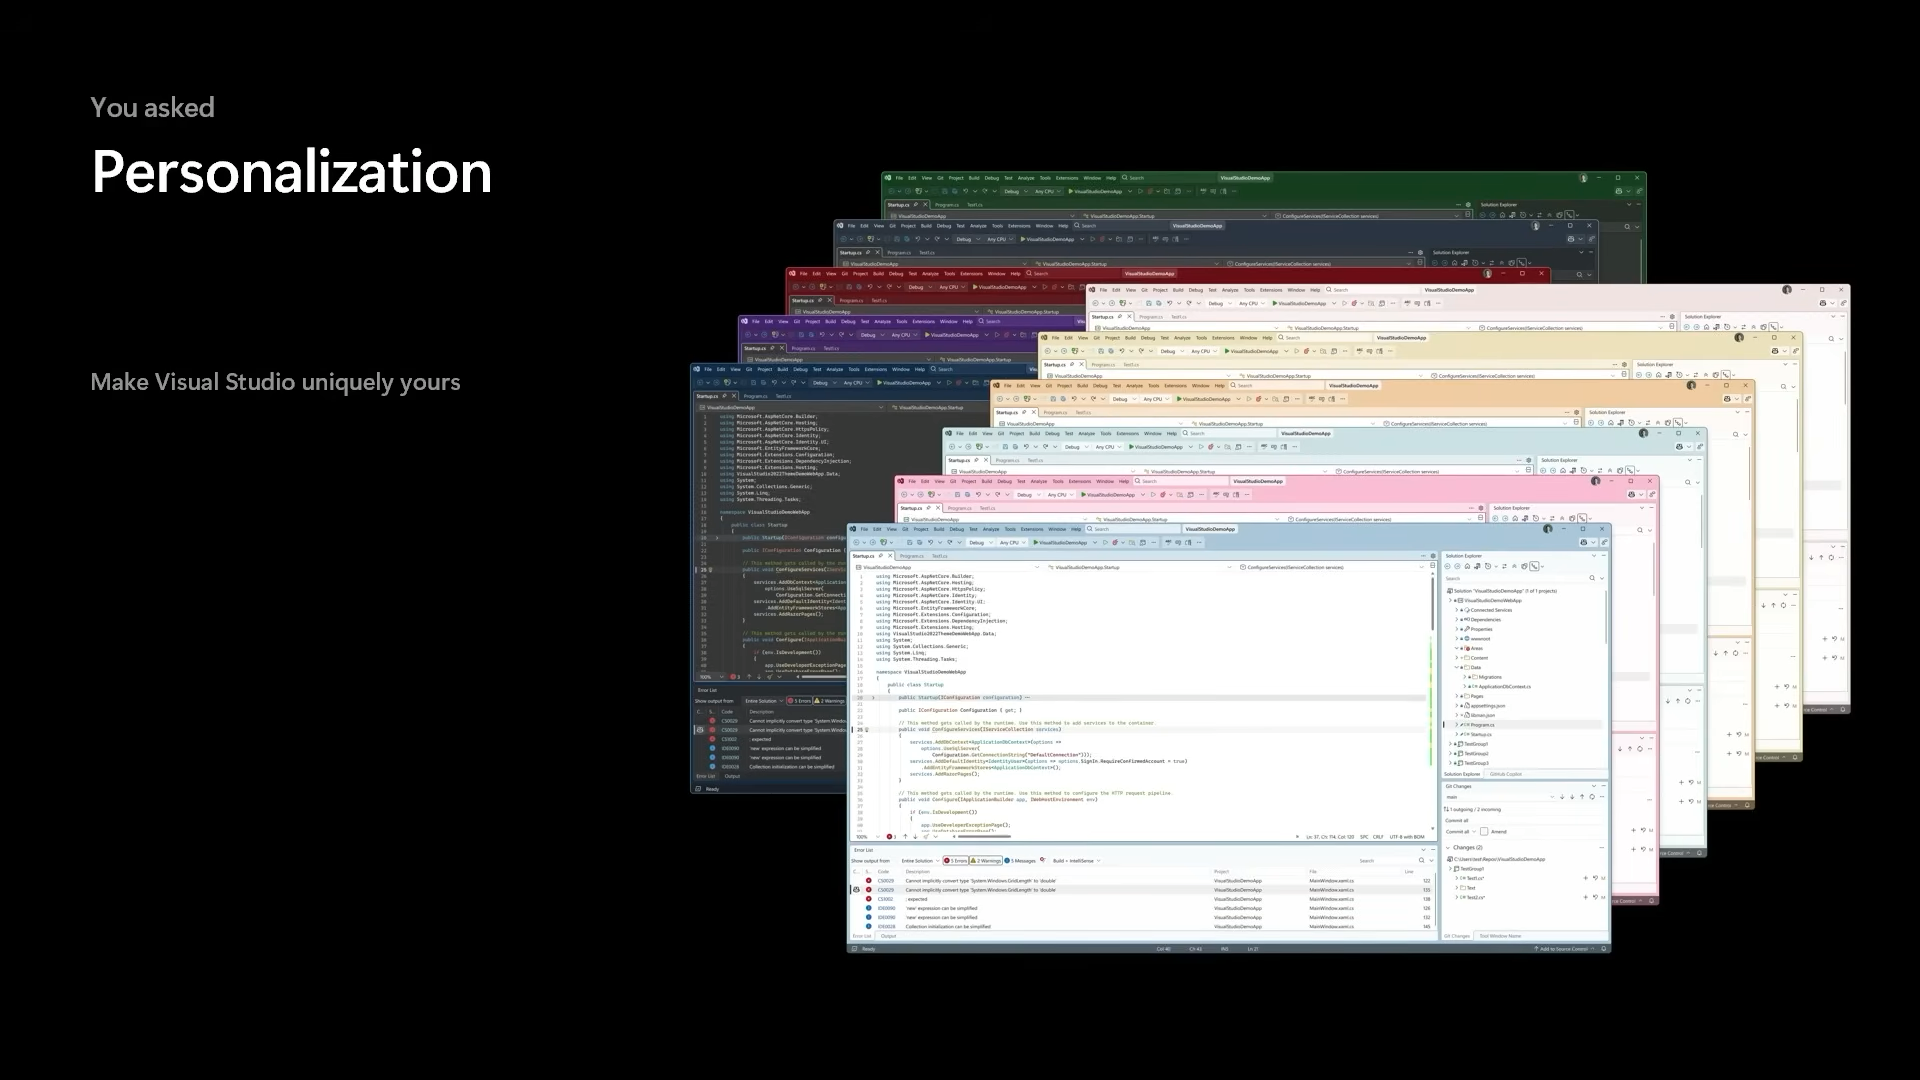Click the Undo icon in blue window toolbar
Screen dimensions: 1920x1080
[931, 542]
